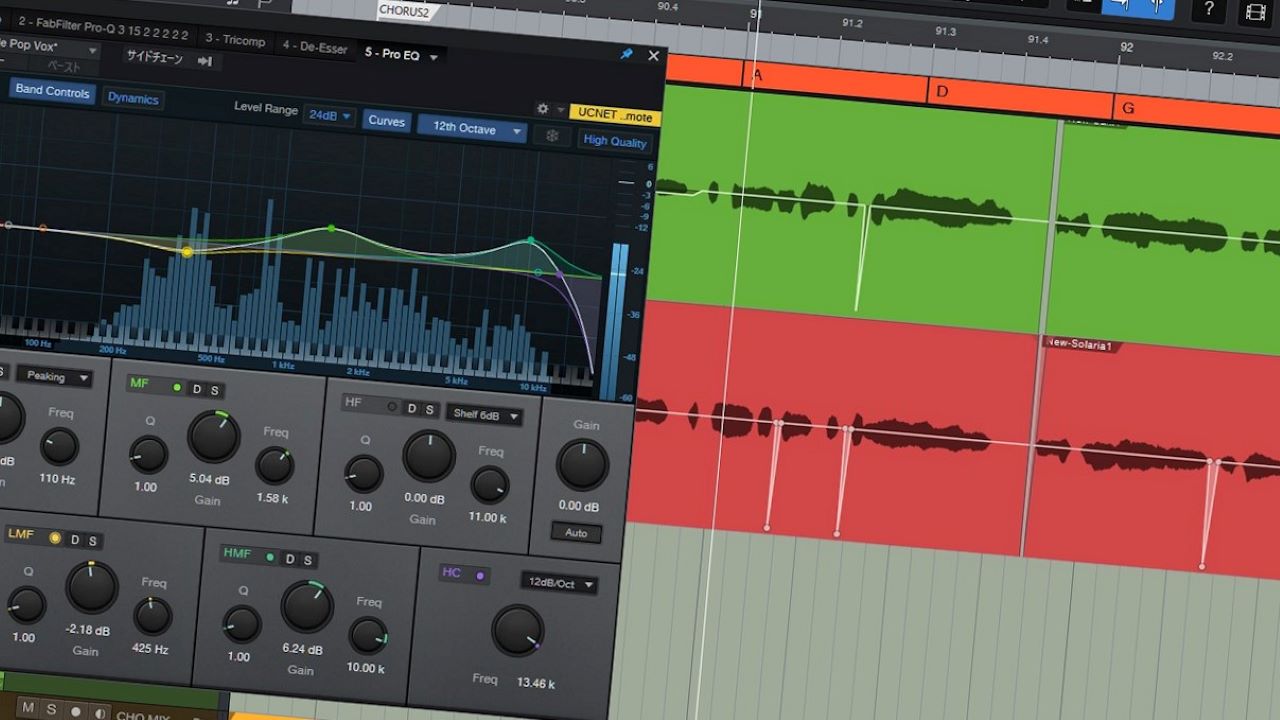Viewport: 1280px width, 720px height.
Task: Select chord D in chord track
Action: (x=1020, y=99)
